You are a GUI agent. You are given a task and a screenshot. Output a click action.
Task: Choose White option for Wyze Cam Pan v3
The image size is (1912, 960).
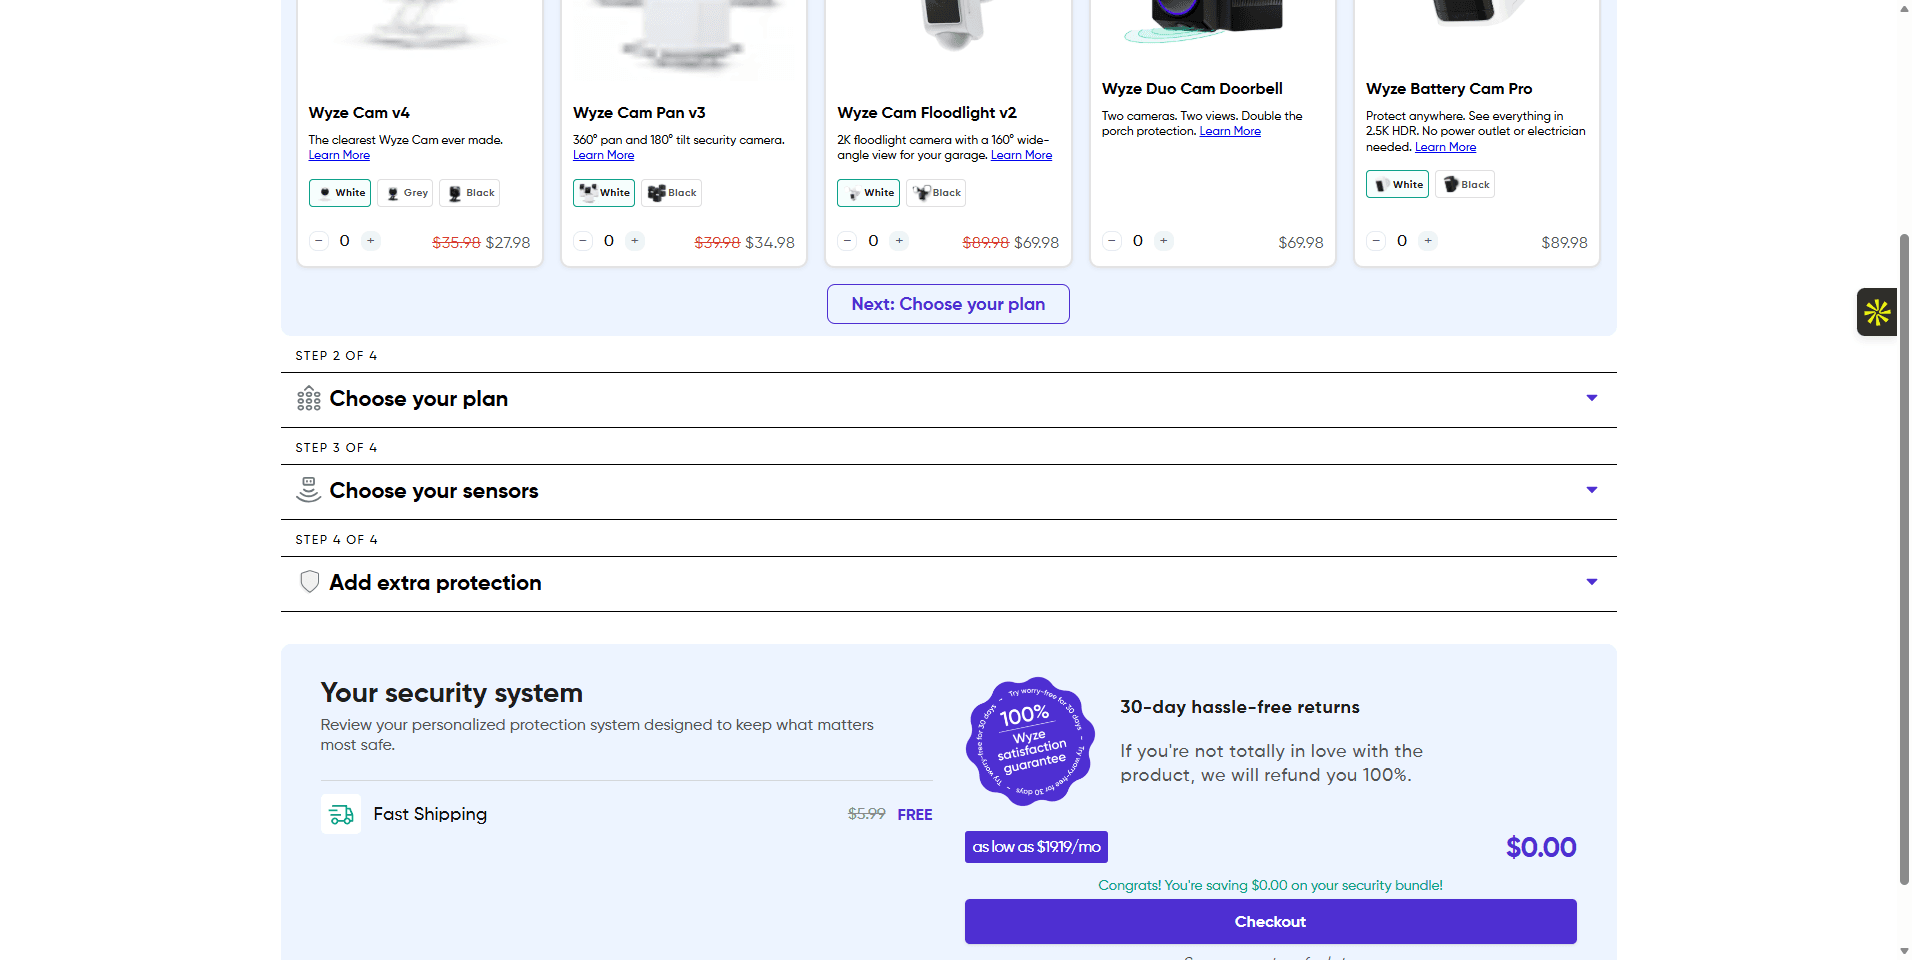tap(604, 193)
